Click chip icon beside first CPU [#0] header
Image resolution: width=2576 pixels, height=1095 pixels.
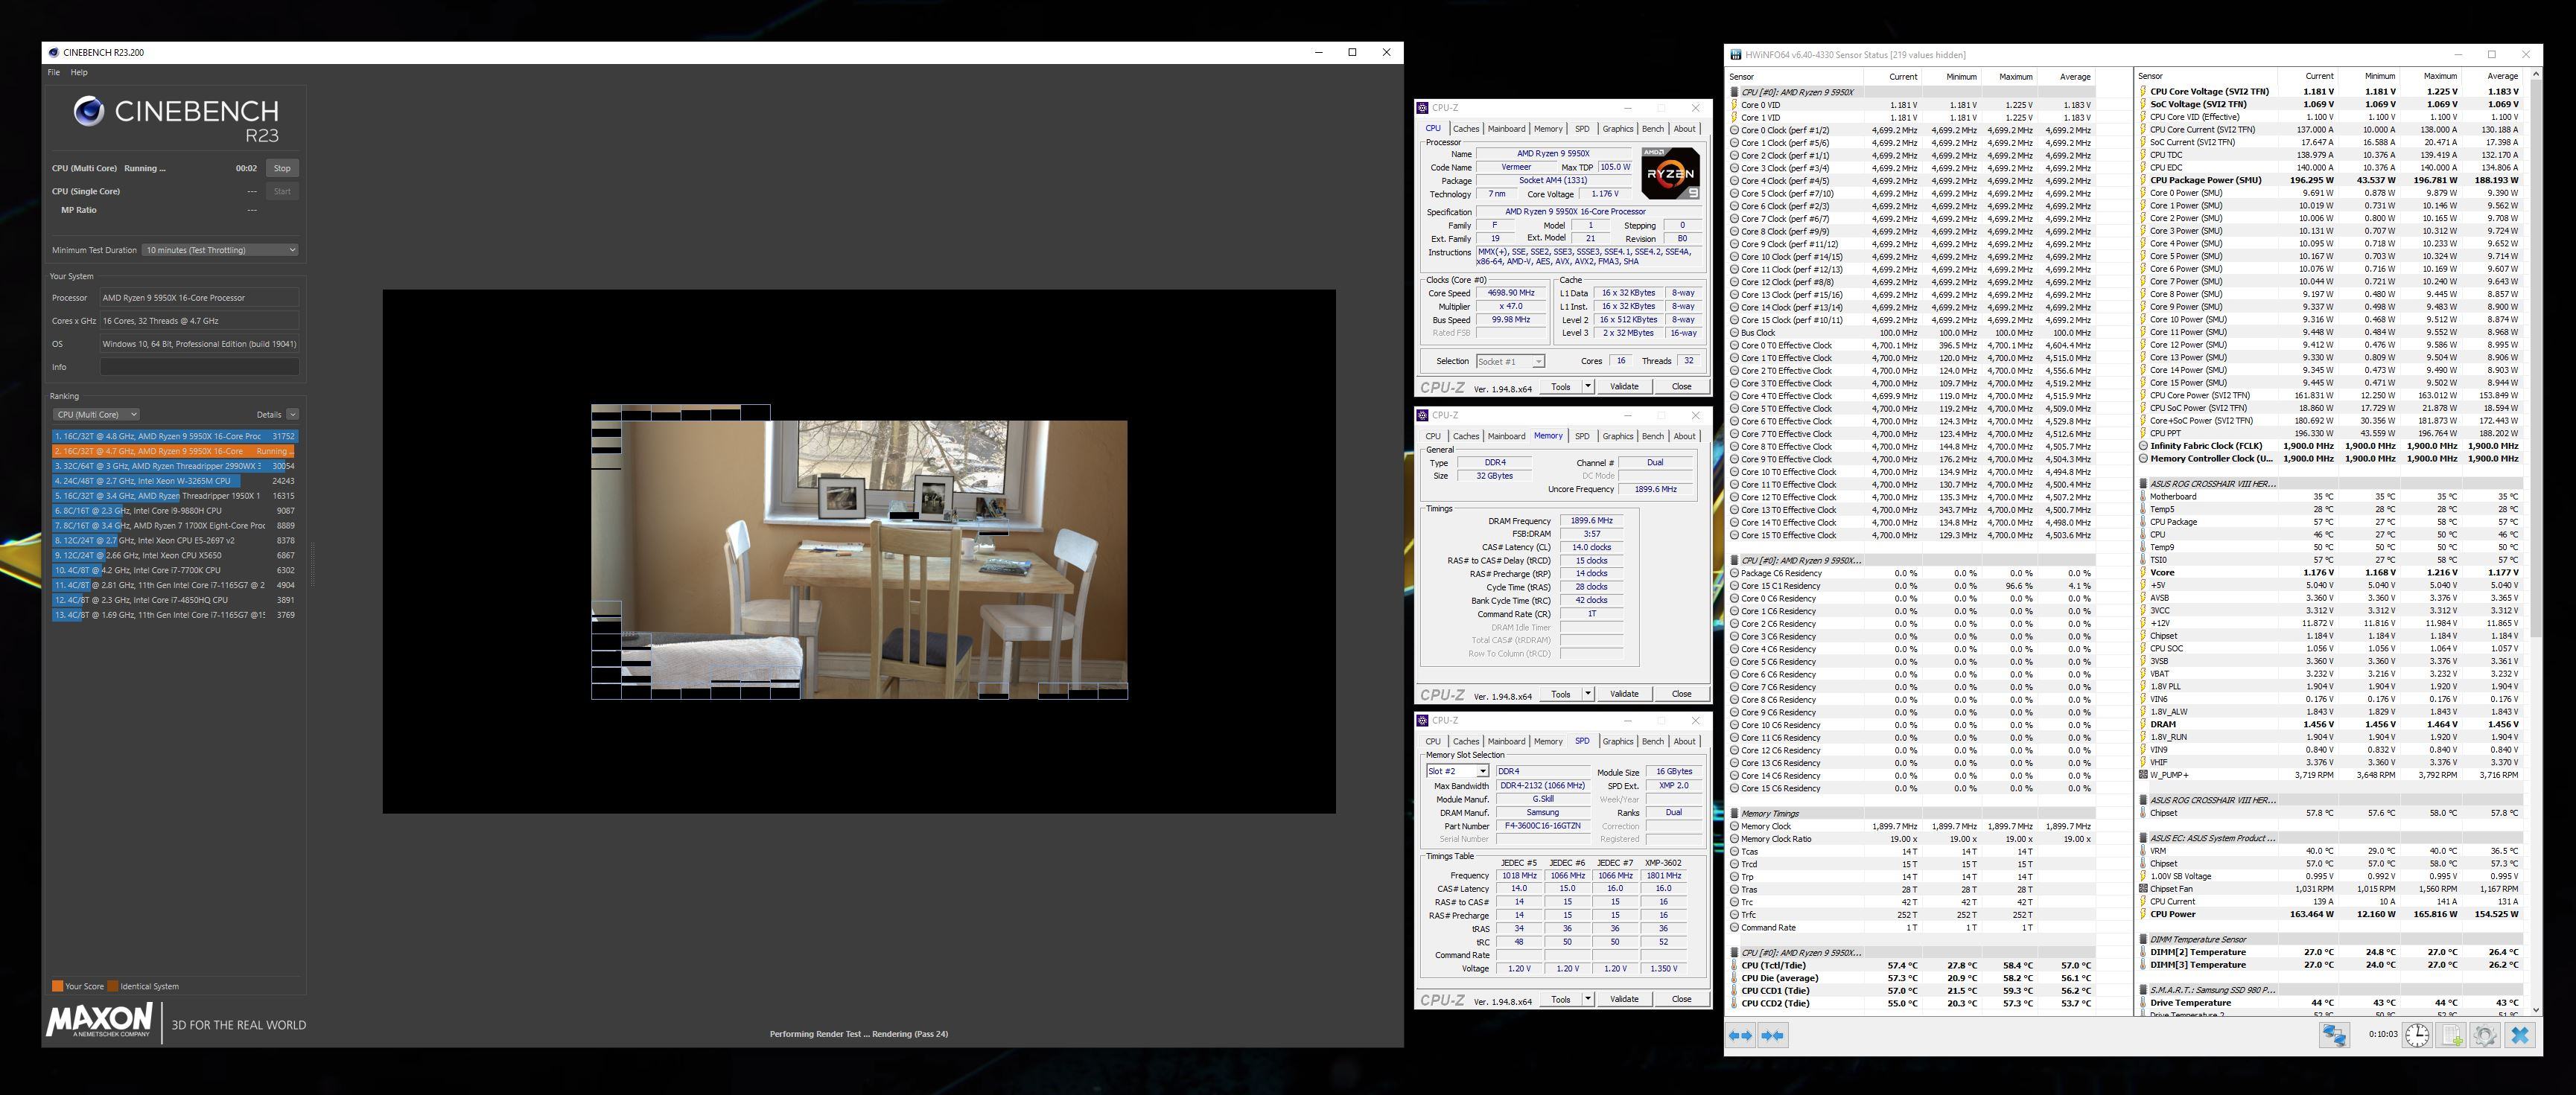coord(1735,92)
